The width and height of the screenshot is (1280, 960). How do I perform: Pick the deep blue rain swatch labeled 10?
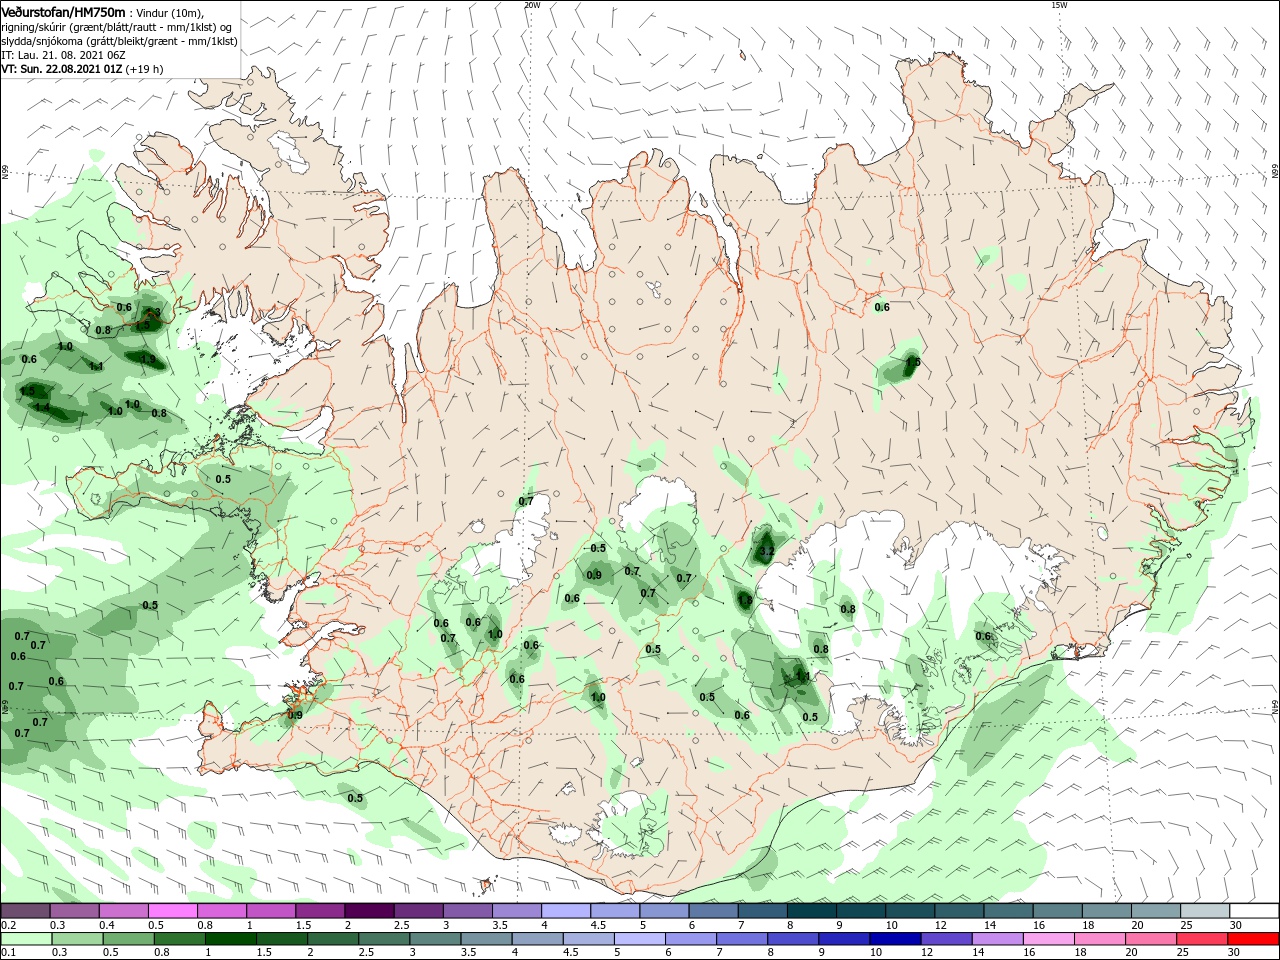tap(895, 938)
